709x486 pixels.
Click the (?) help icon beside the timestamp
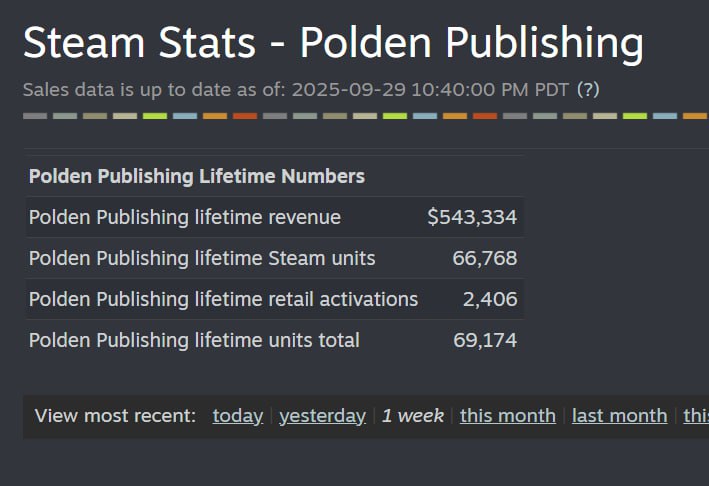pos(588,90)
